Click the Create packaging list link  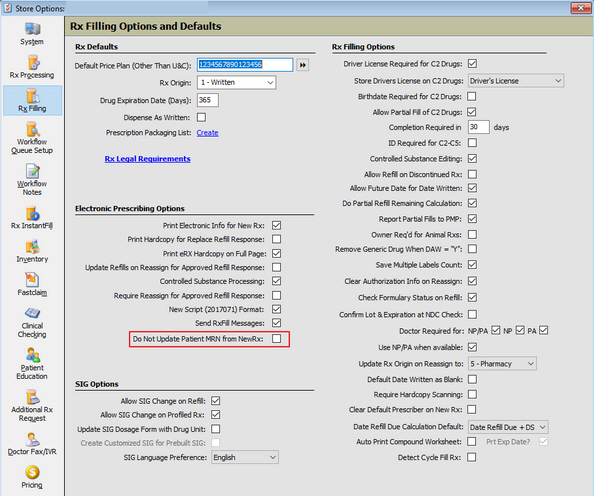(208, 133)
